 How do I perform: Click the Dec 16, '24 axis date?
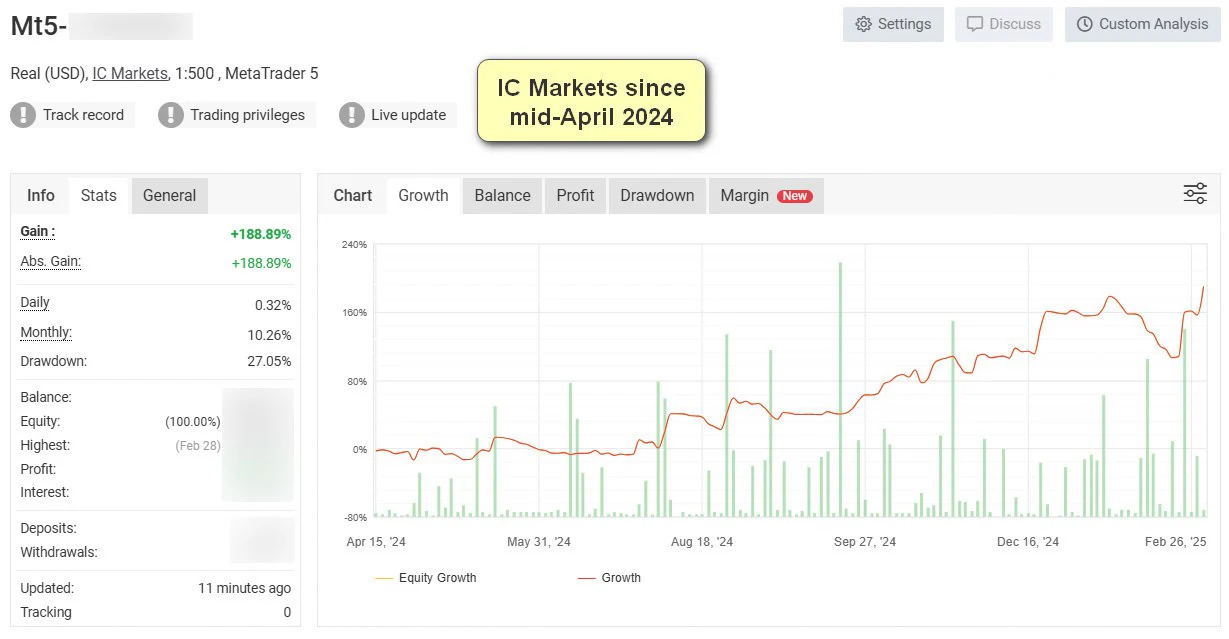[x=1028, y=541]
